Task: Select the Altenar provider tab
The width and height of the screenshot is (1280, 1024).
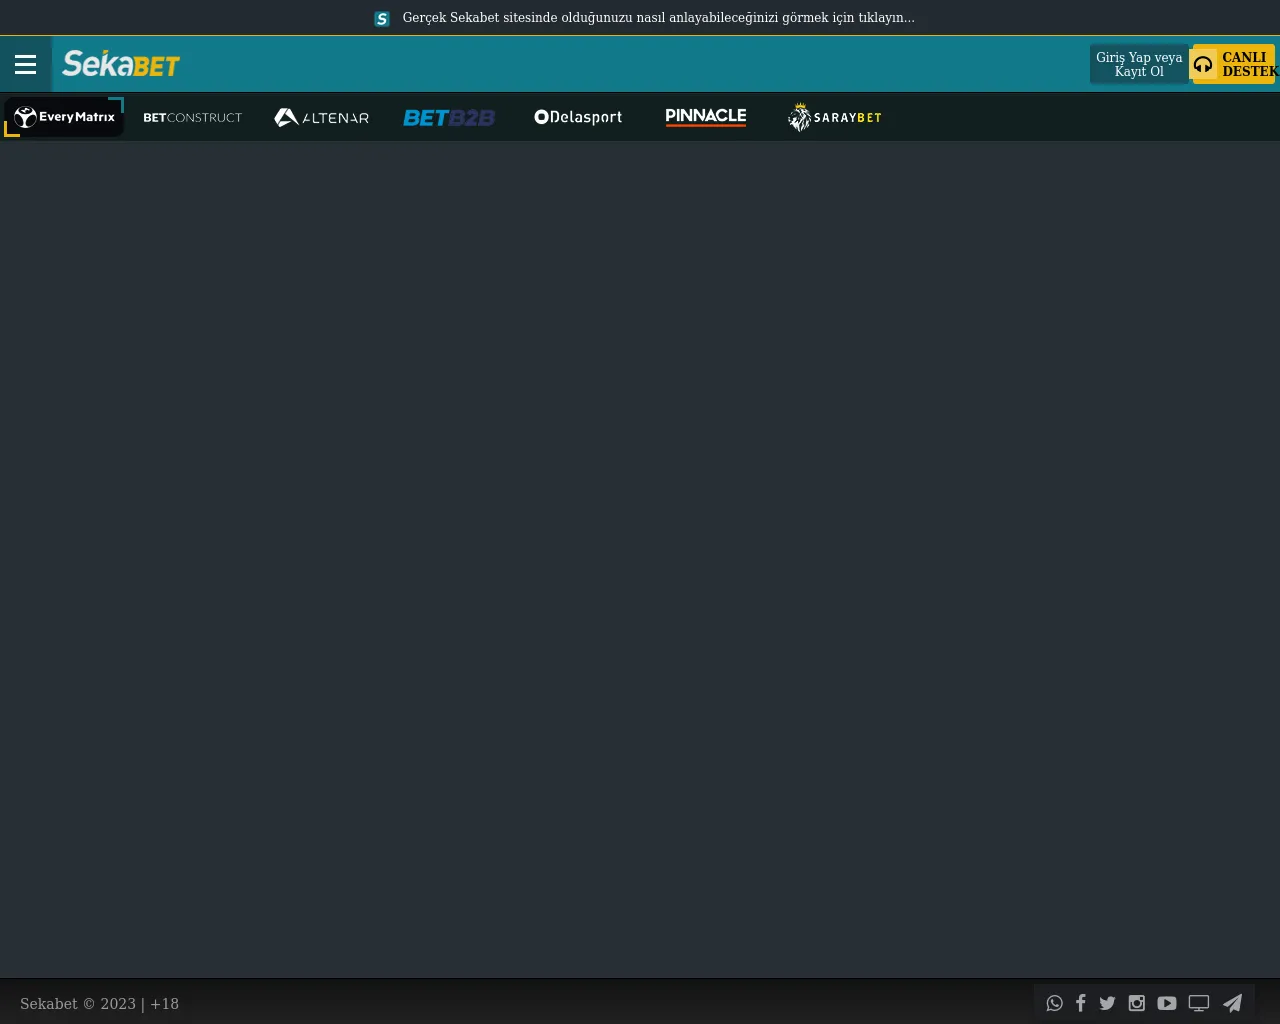Action: tap(321, 117)
